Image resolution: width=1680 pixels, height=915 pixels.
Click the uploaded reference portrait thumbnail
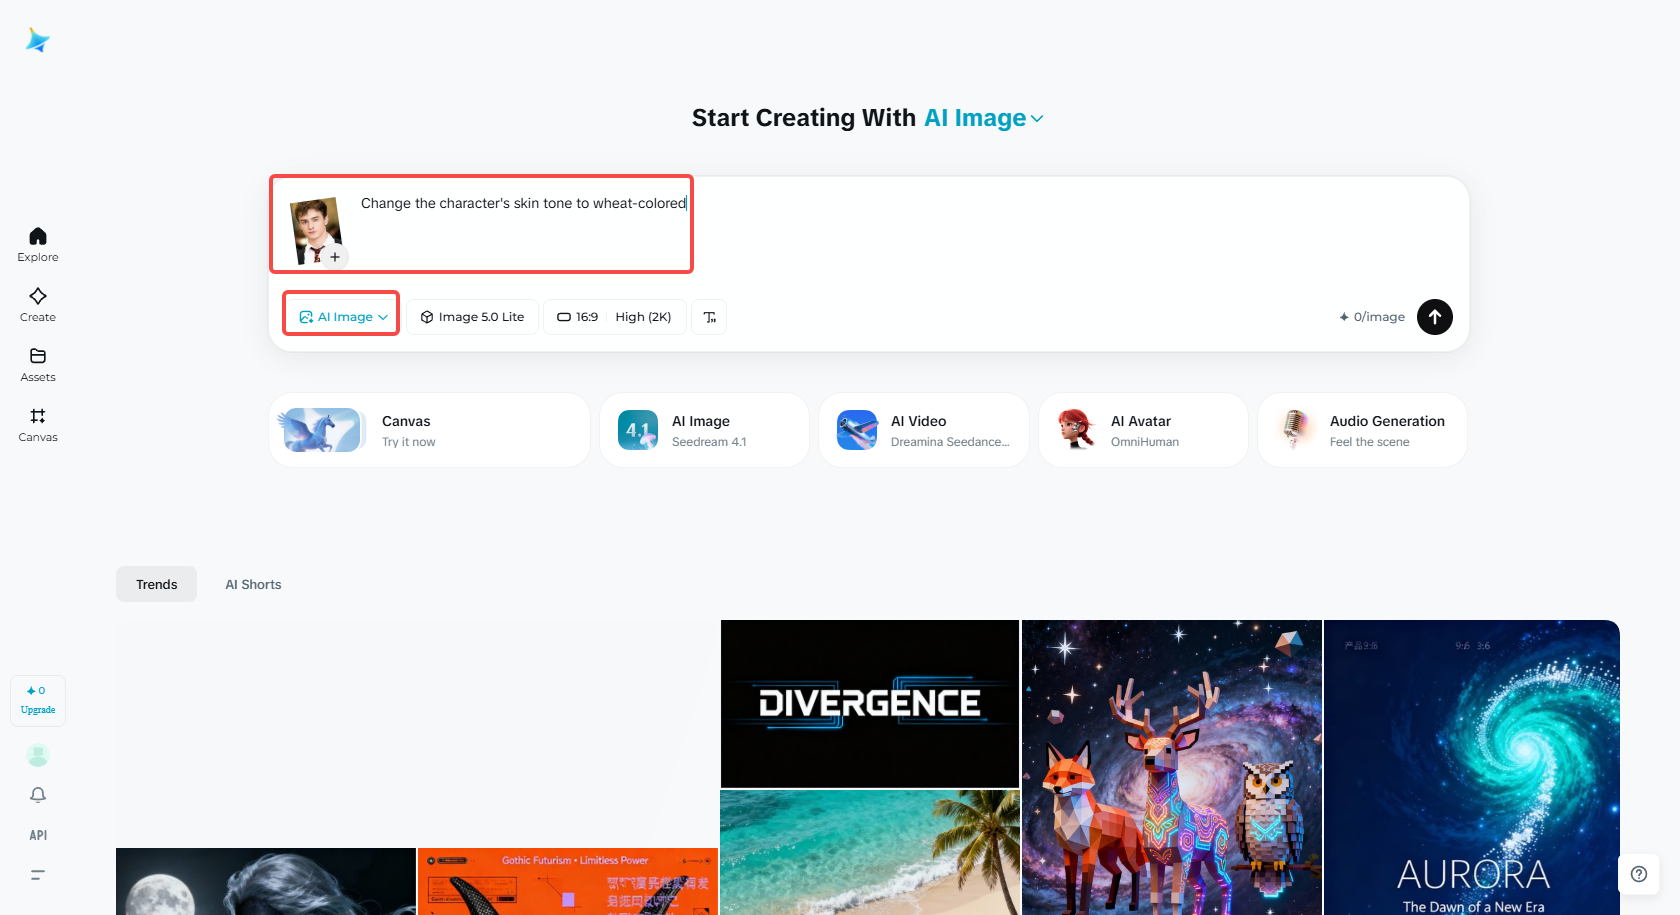pos(315,229)
